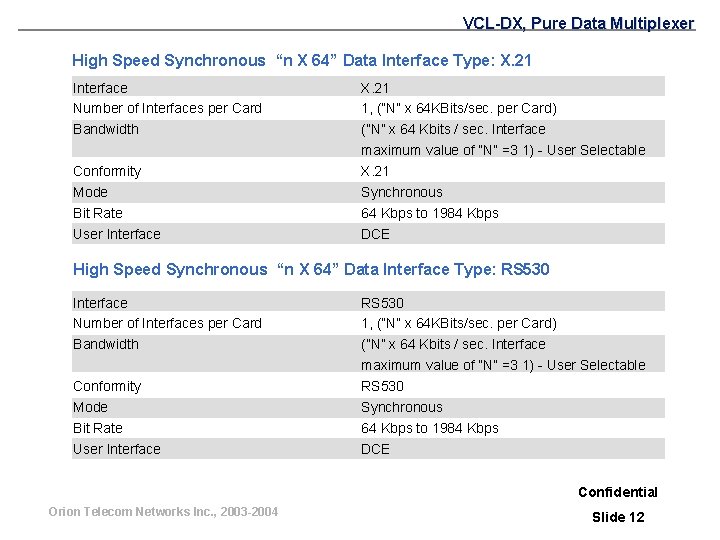Select Synchronous mode value in X.21 table
Screen dimensions: 720x540
[x=402, y=192]
